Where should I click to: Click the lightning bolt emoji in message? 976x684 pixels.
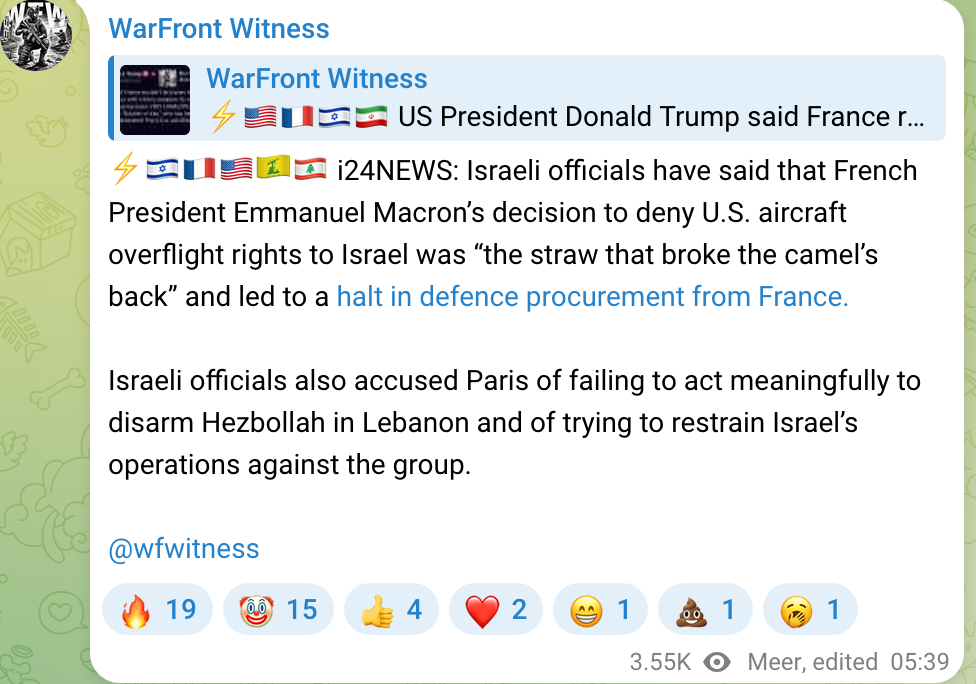click(124, 171)
